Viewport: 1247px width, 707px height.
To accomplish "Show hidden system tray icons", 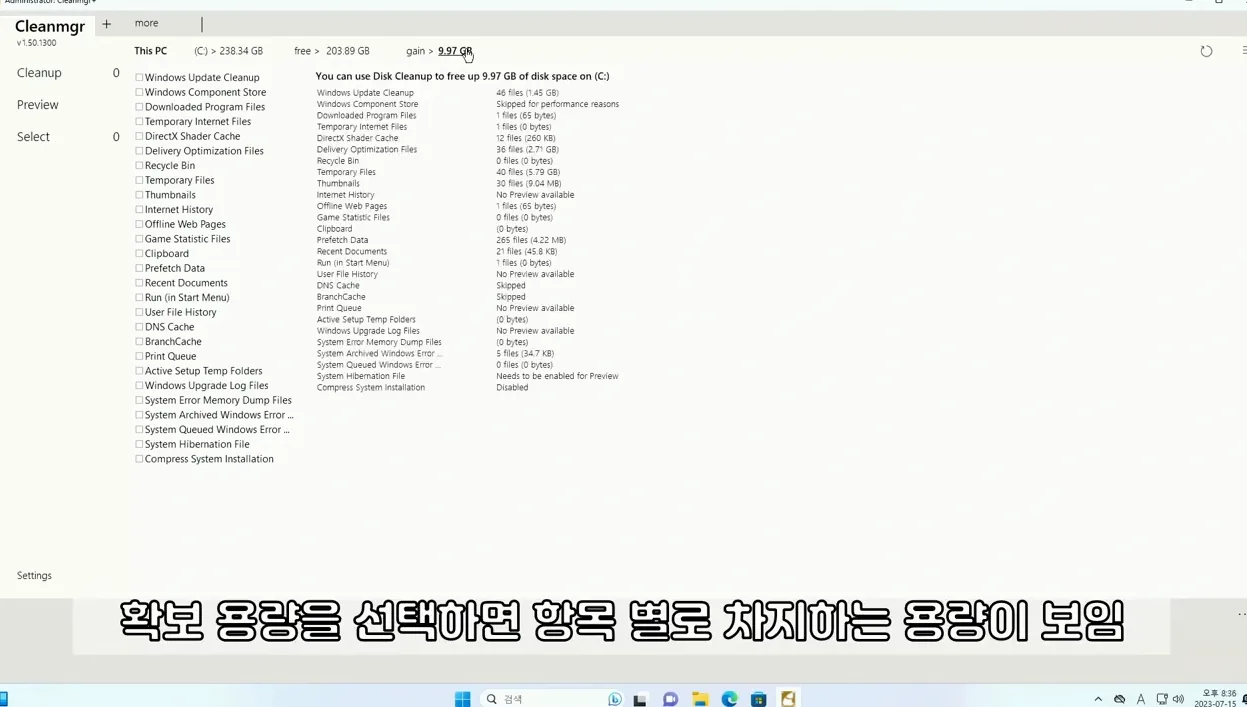I will pyautogui.click(x=1098, y=699).
